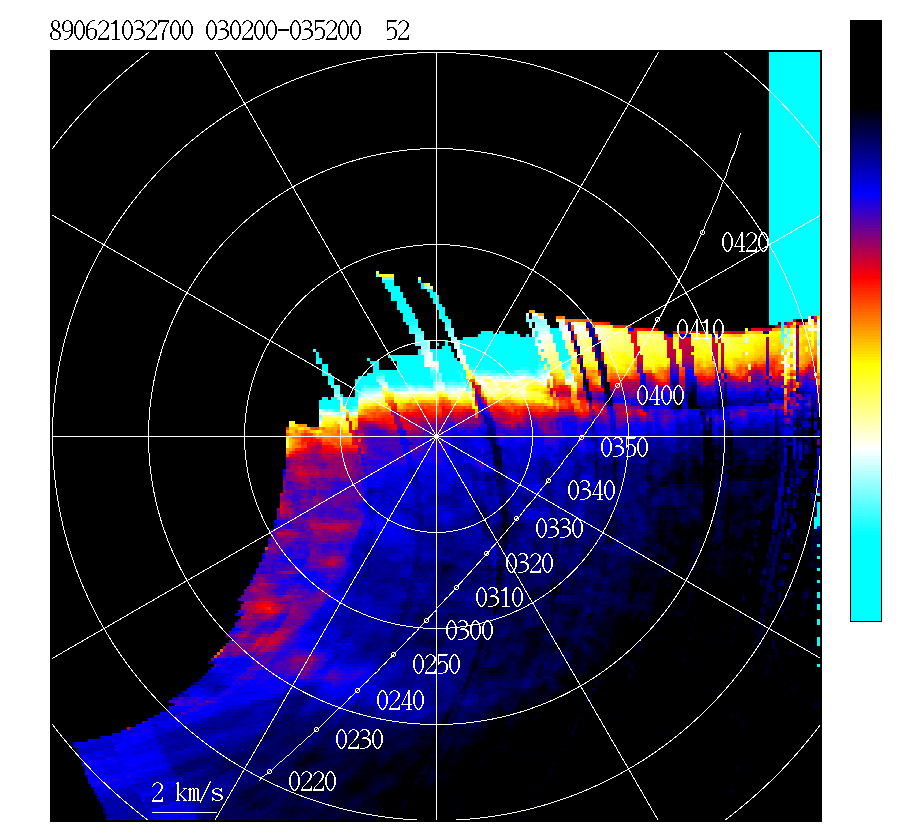Click the 0330 time label
This screenshot has height=840, width=900.
pyautogui.click(x=560, y=529)
